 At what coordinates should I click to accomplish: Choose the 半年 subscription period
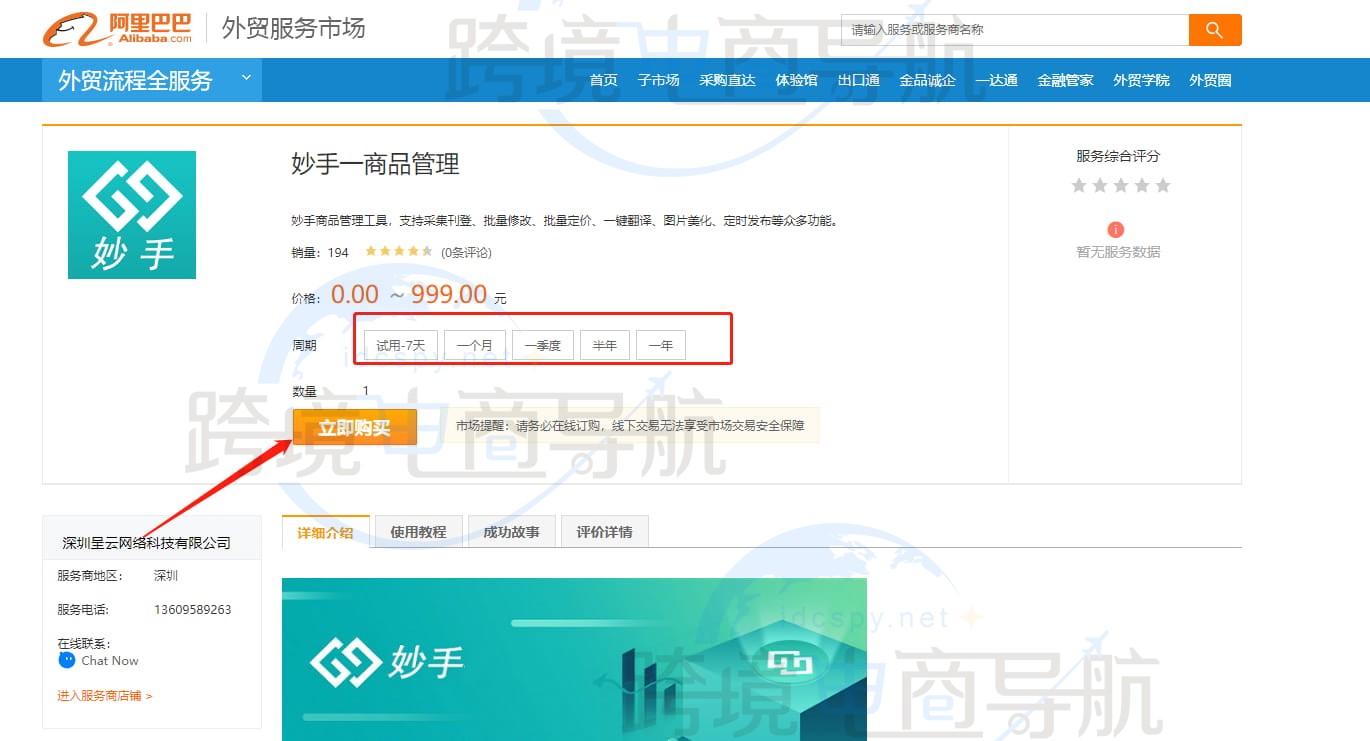[x=604, y=345]
